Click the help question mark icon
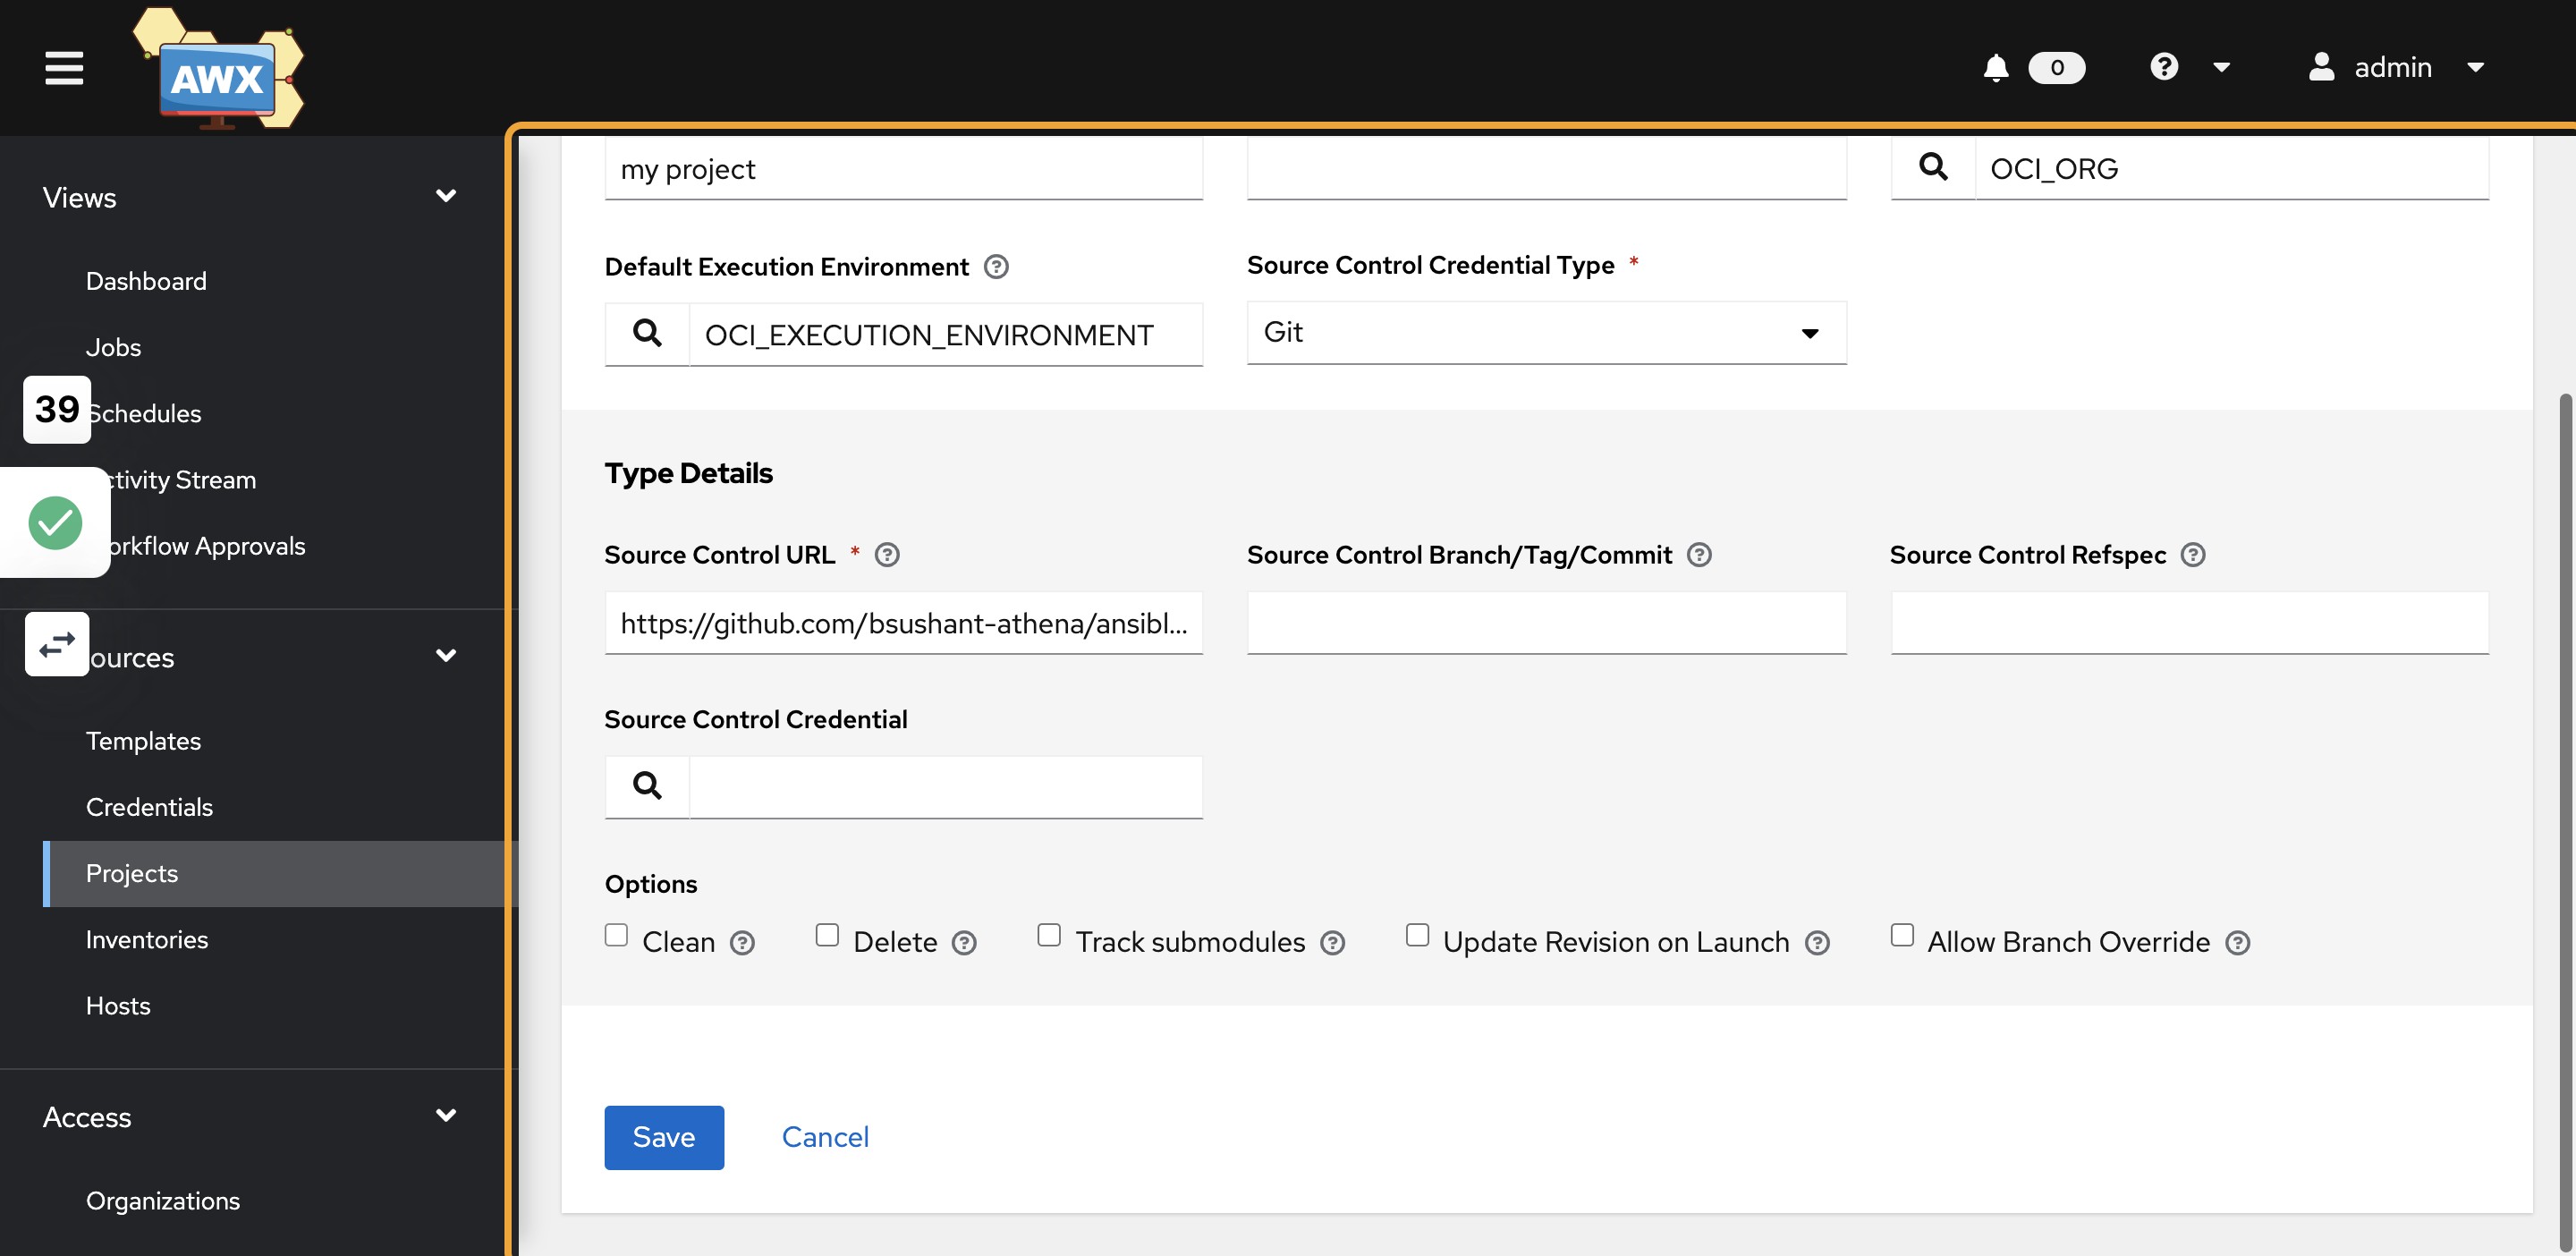 pos(2164,67)
